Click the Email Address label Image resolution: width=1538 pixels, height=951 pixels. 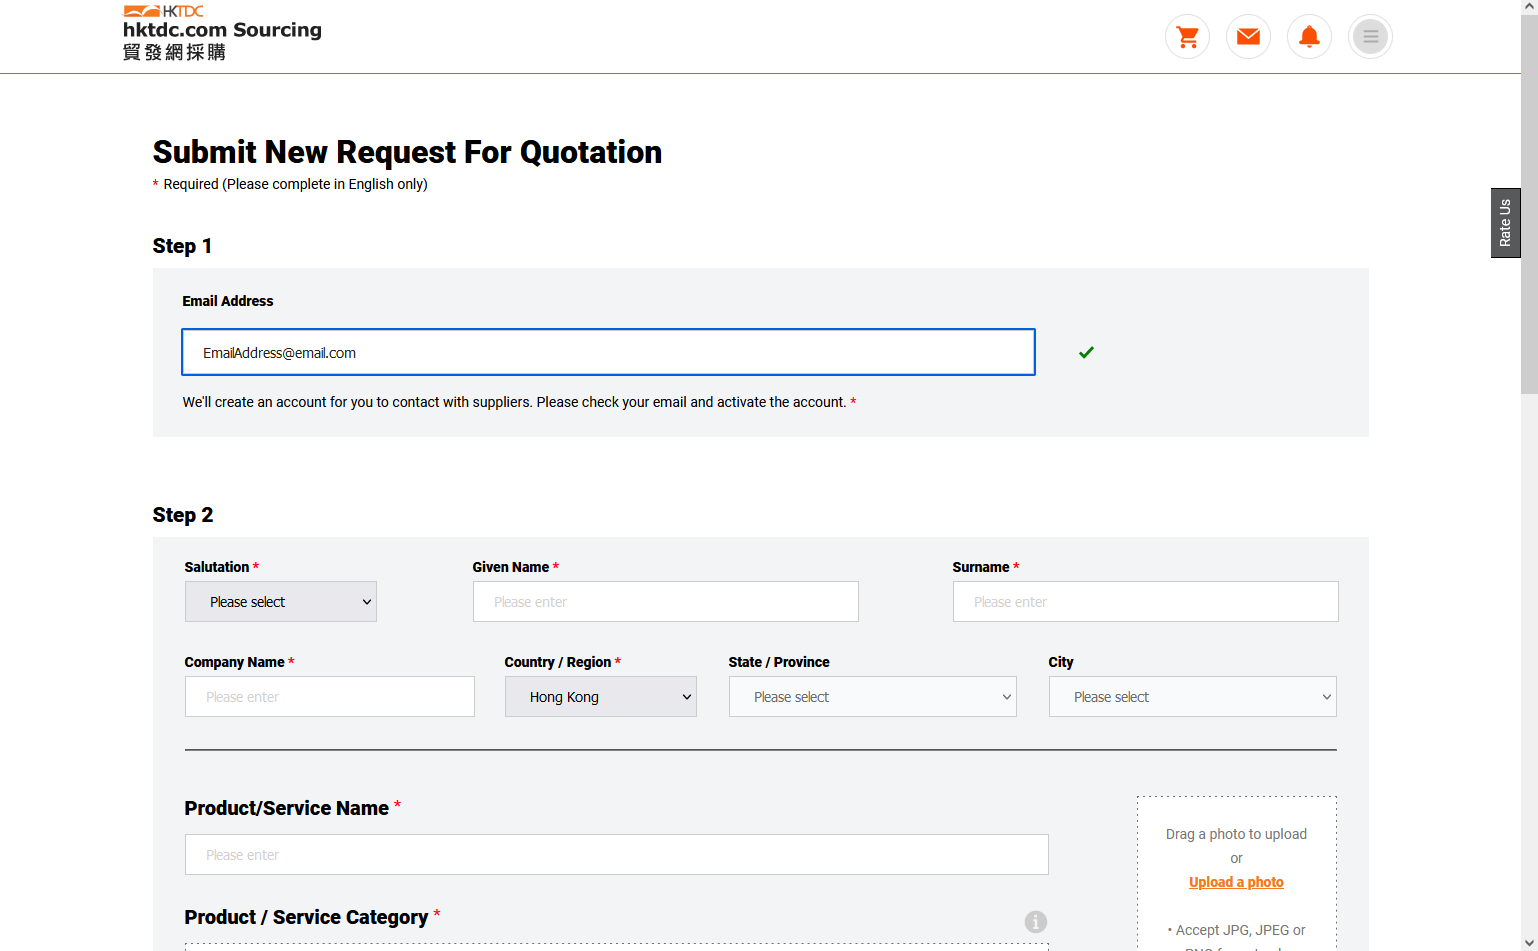click(228, 301)
